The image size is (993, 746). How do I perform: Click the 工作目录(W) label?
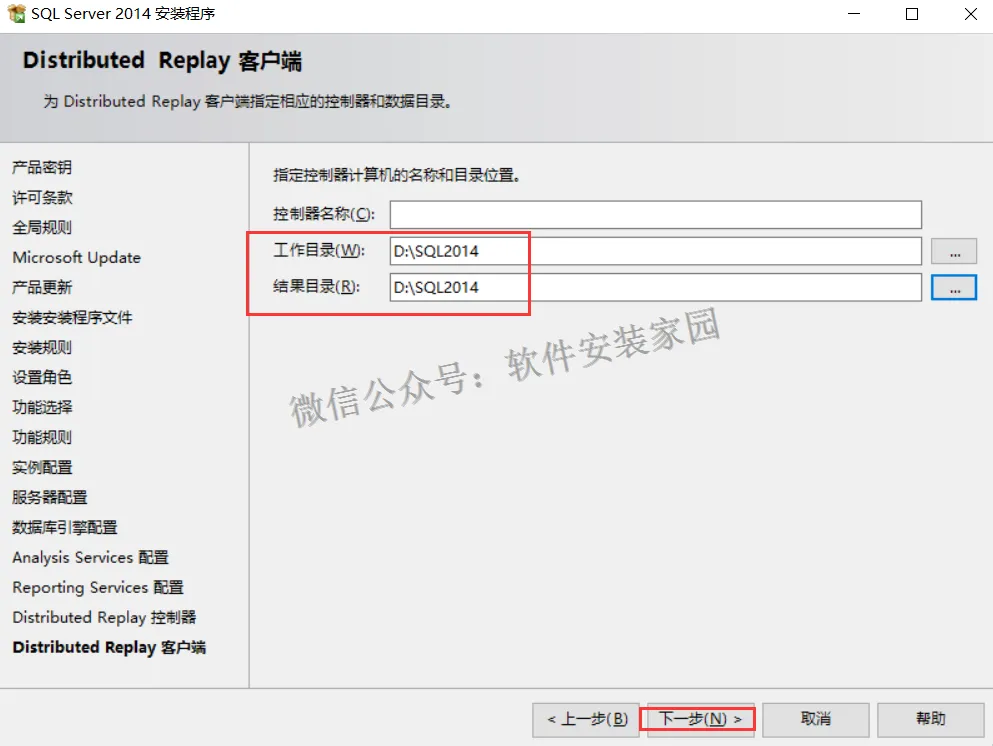319,251
